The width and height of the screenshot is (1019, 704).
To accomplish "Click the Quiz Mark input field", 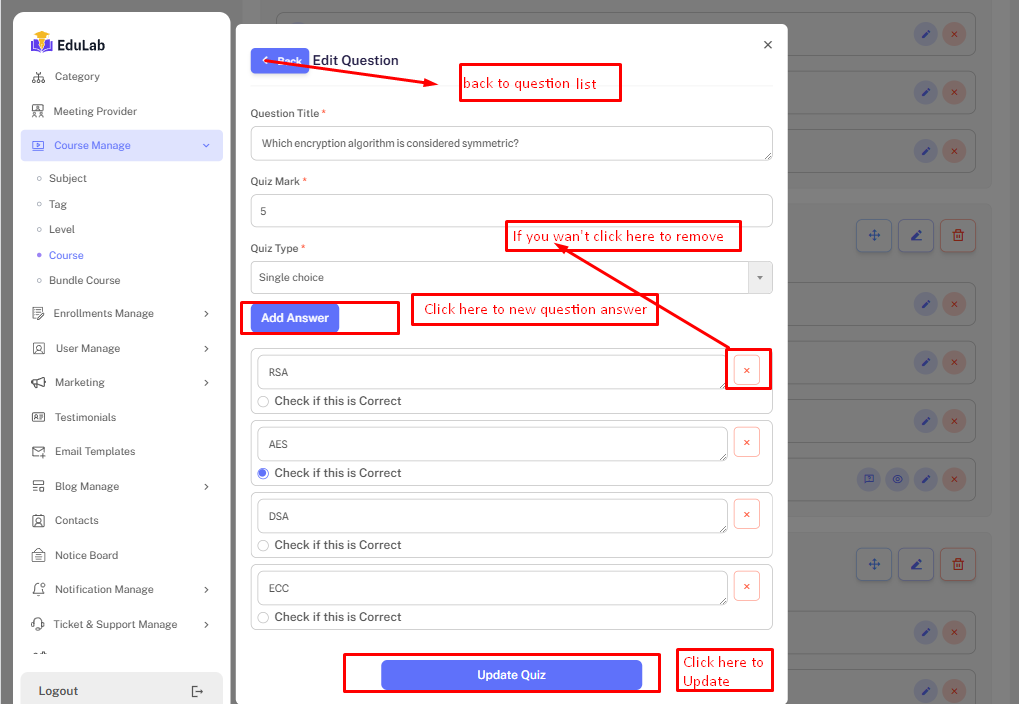I will pos(510,211).
